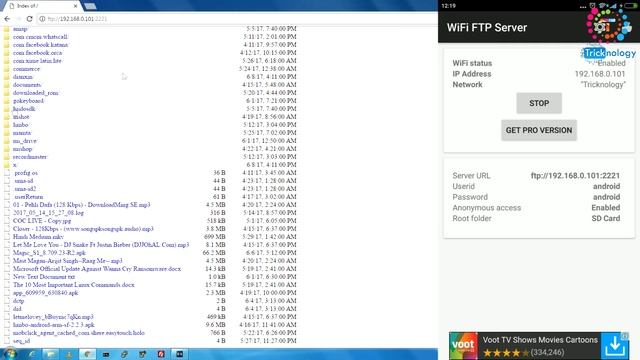Click the WiFi FTP Server title

(487, 27)
